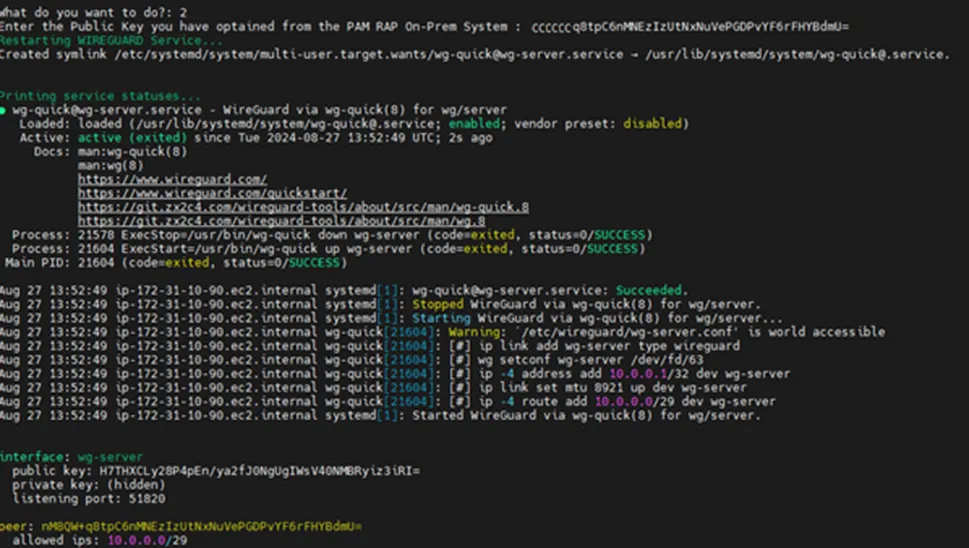Select 'WireGuard via wg-quick(8) for wg/server' unit title
The image size is (969, 548).
click(x=365, y=110)
